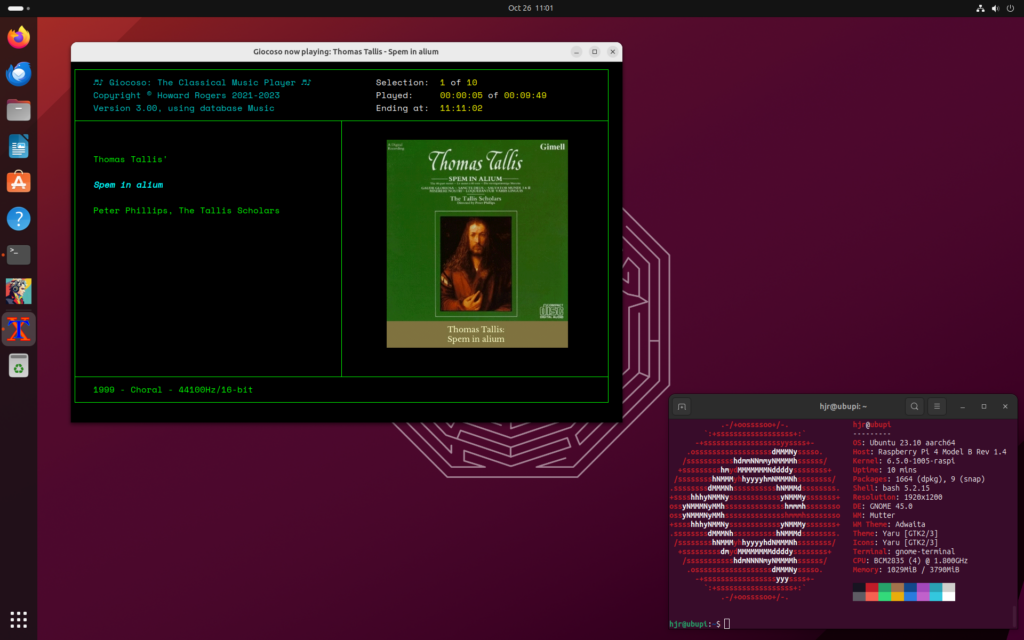Click the 'CPU: BCM2835 (4) @ 1.800GHz' line
The height and width of the screenshot is (640, 1024).
910,561
